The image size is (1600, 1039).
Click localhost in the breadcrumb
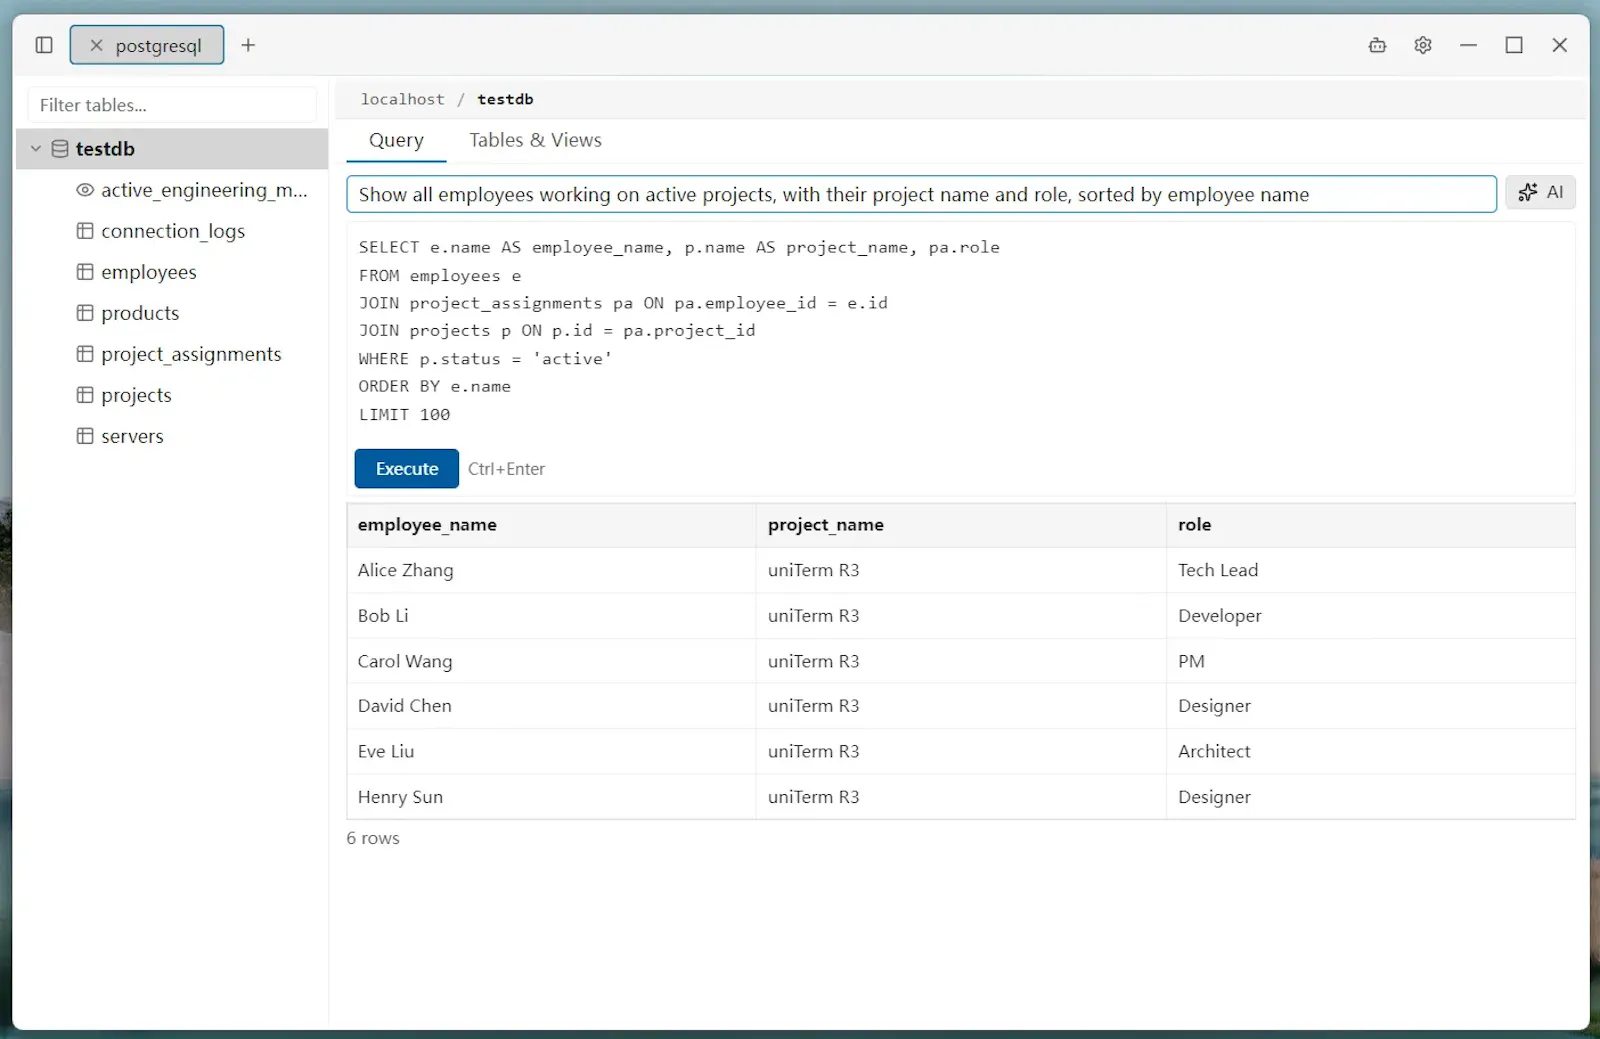point(402,99)
